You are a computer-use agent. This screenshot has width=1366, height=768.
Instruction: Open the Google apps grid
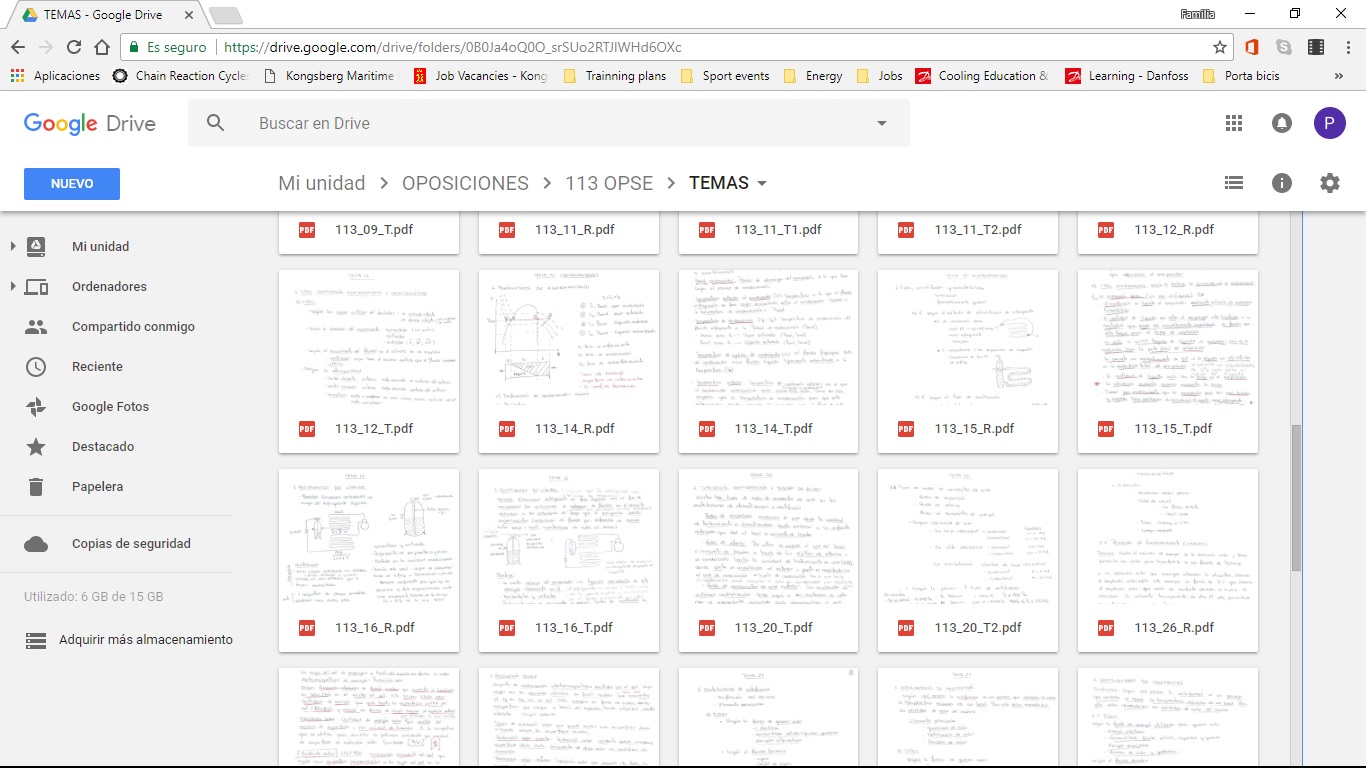(1234, 123)
